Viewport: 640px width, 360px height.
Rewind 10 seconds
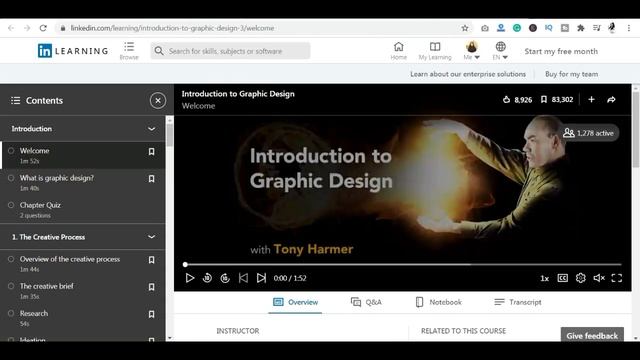tap(207, 278)
